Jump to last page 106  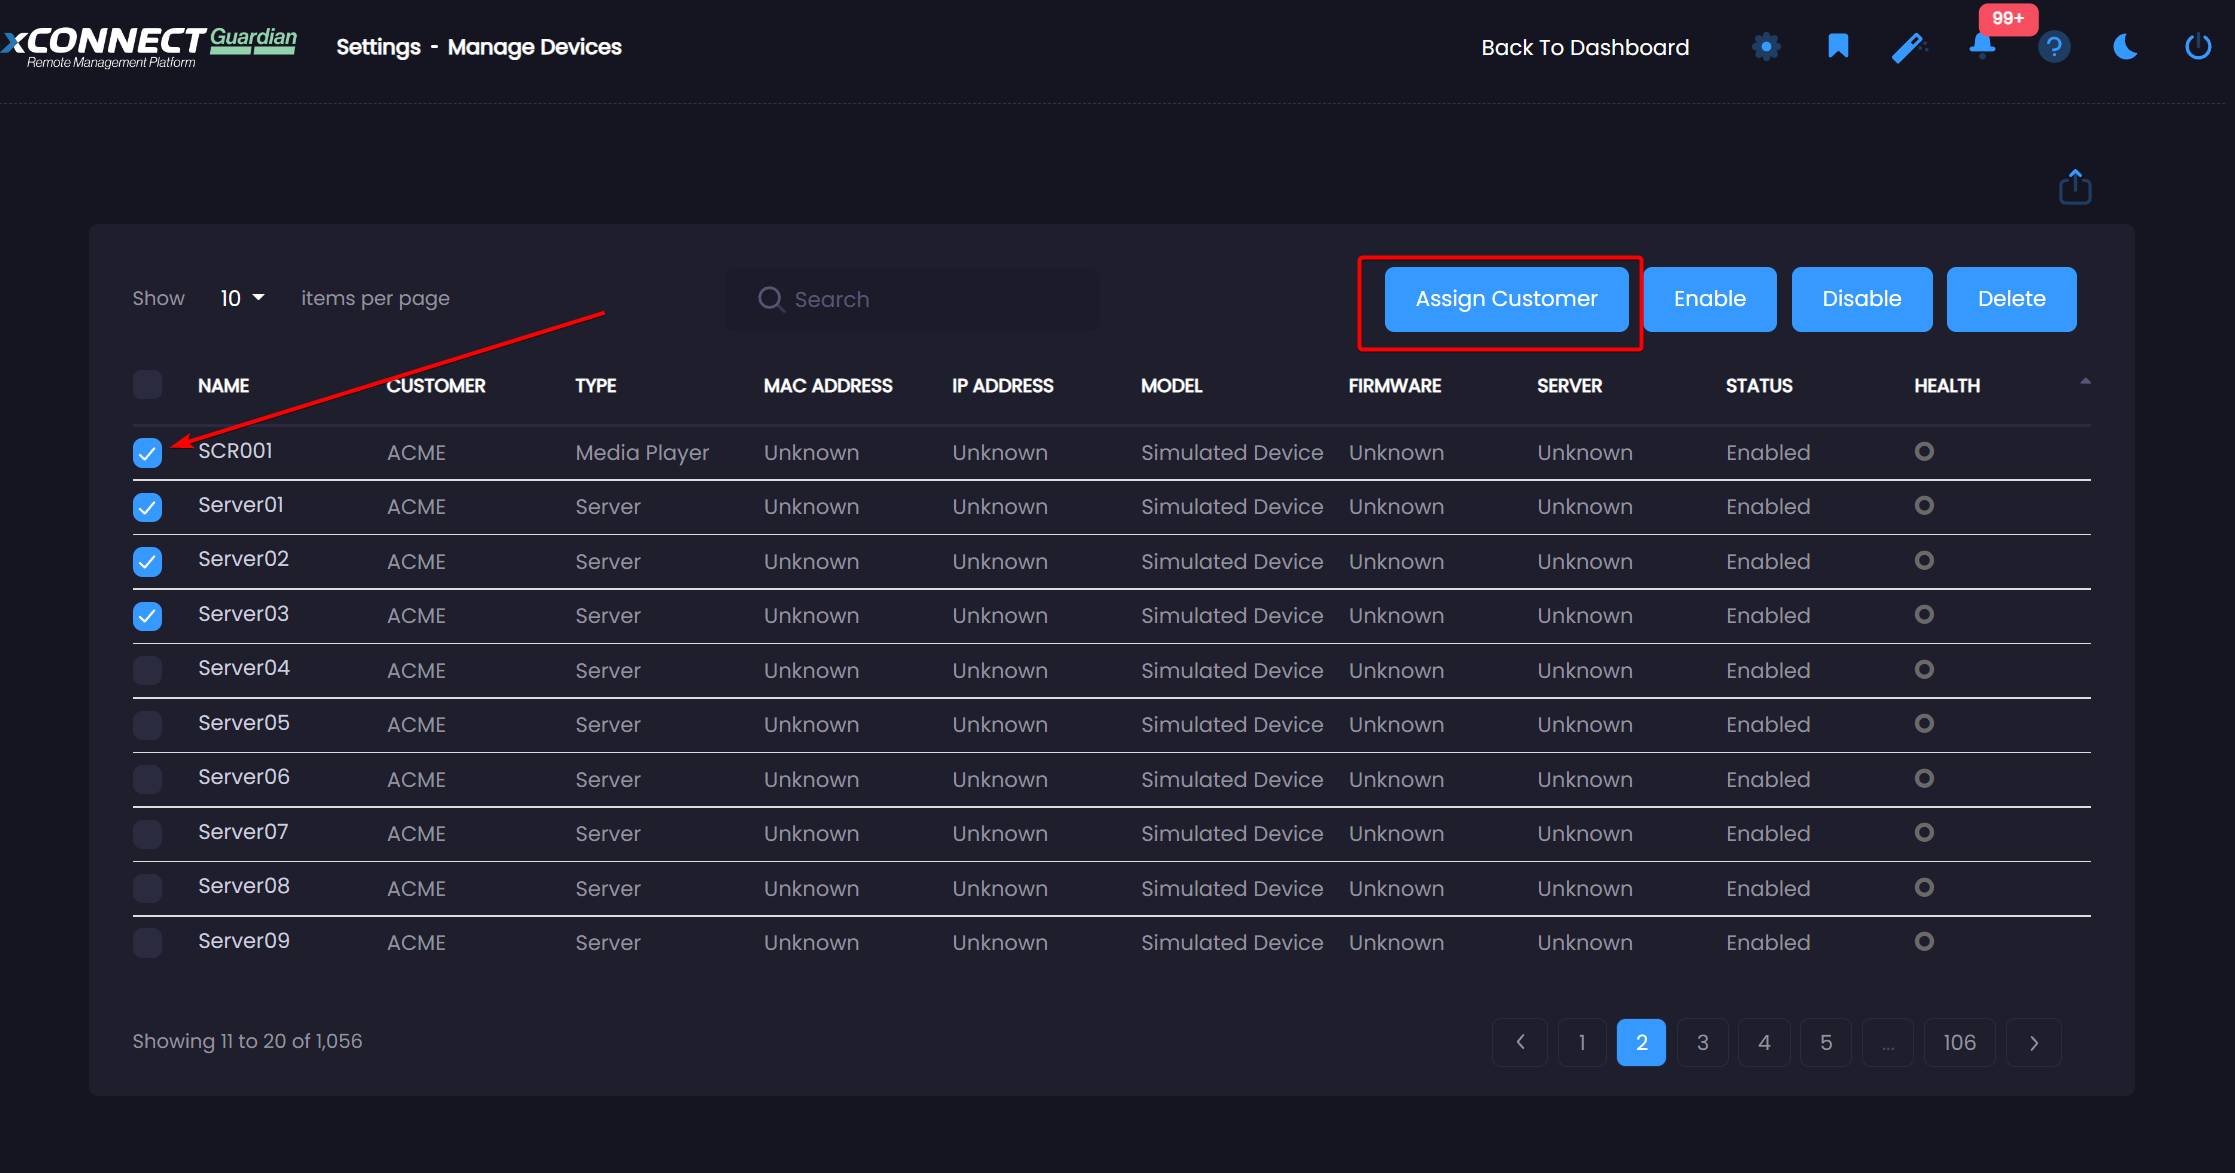[1959, 1042]
